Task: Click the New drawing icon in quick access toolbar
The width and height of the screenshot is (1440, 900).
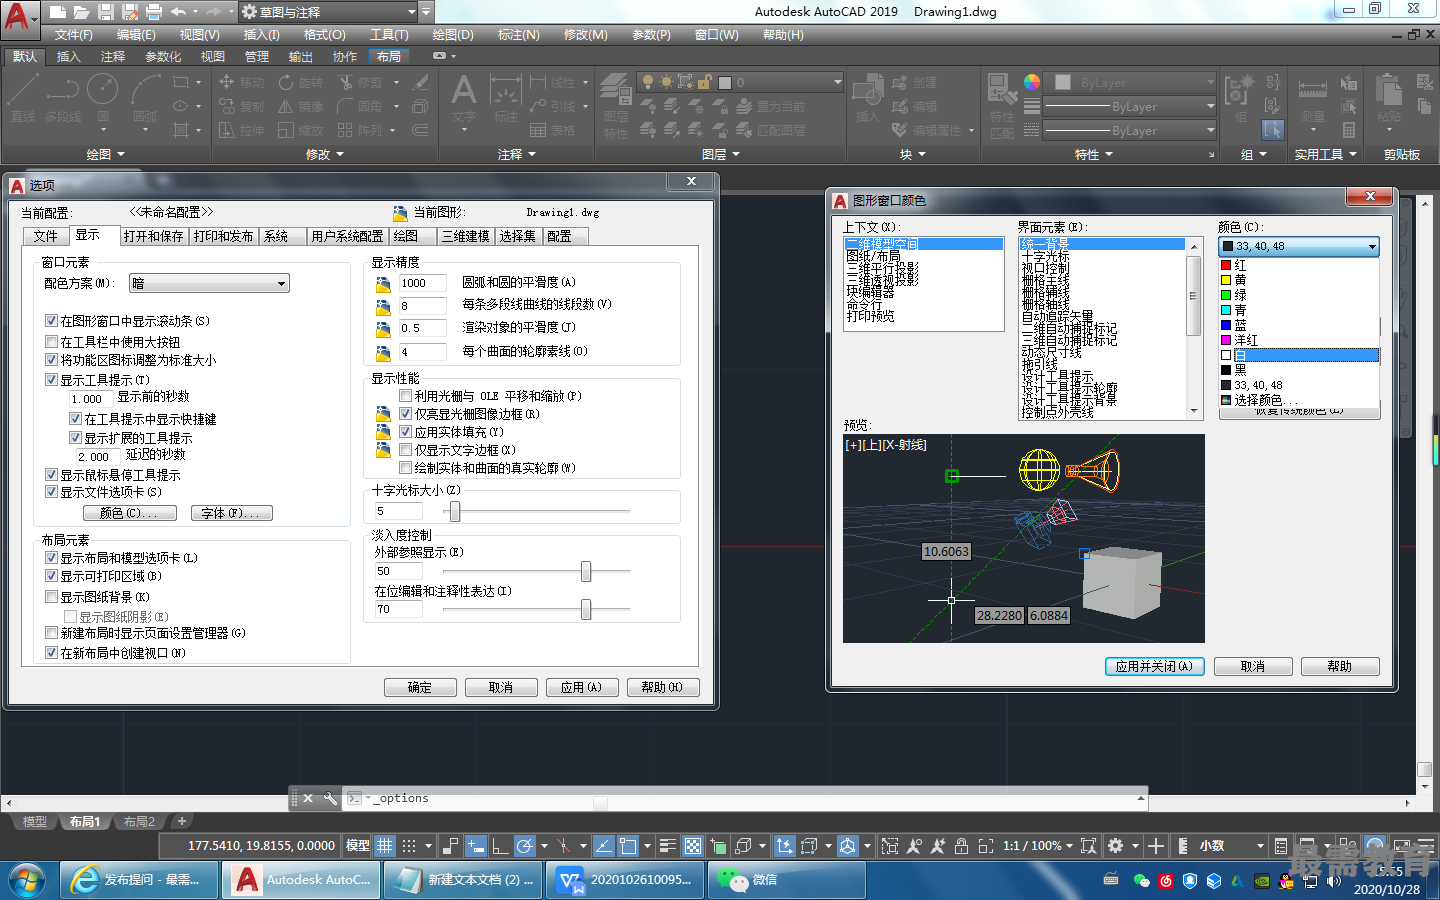Action: click(x=57, y=12)
